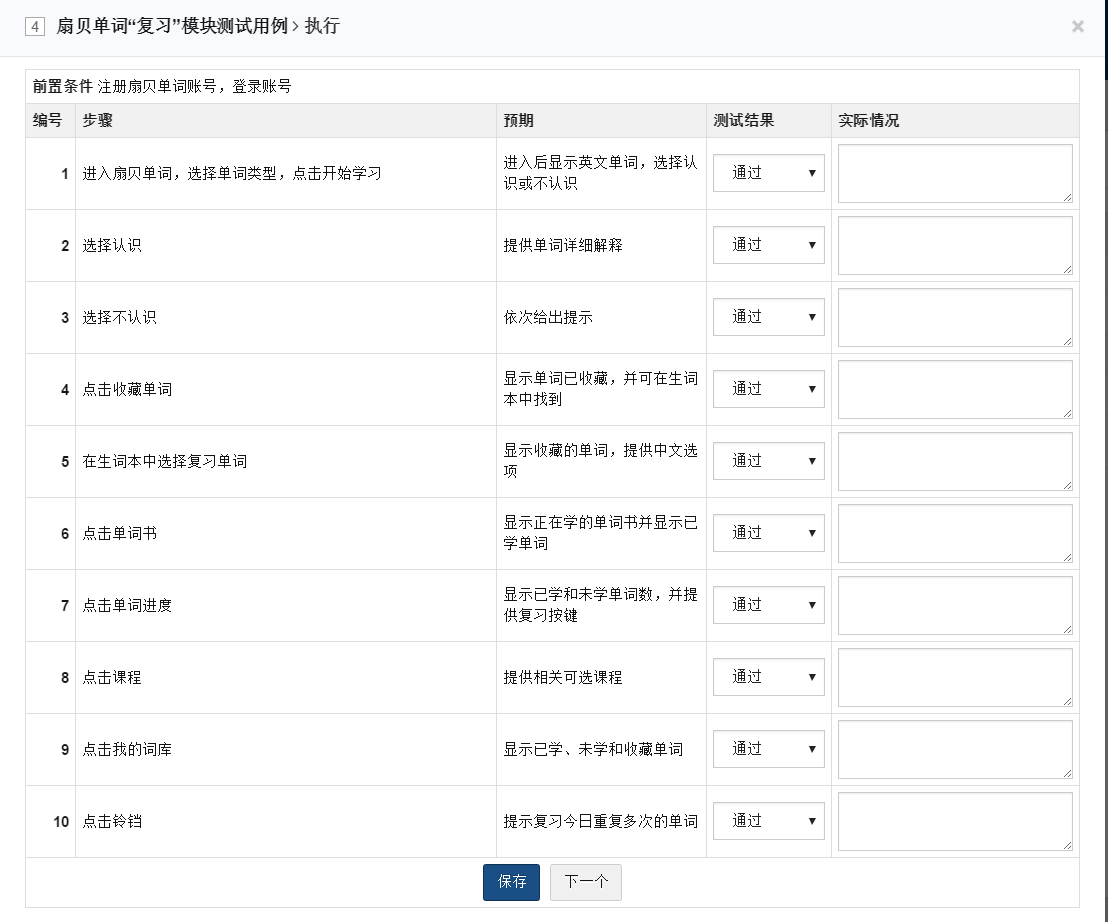Click step text 点击铃铛
Viewport: 1108px width, 922px height.
112,822
